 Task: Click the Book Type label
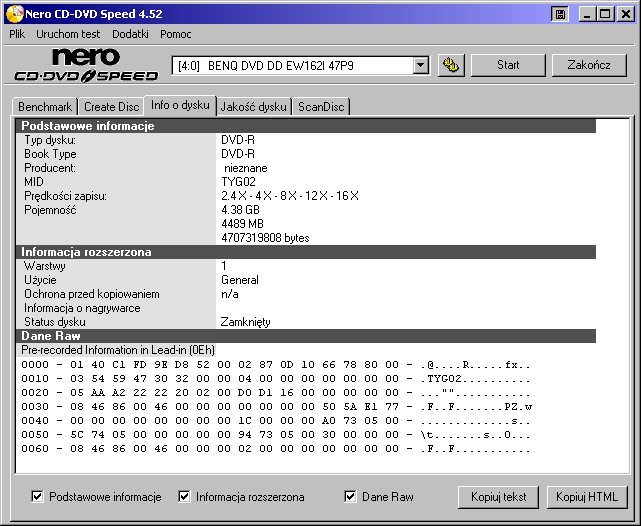(50, 154)
